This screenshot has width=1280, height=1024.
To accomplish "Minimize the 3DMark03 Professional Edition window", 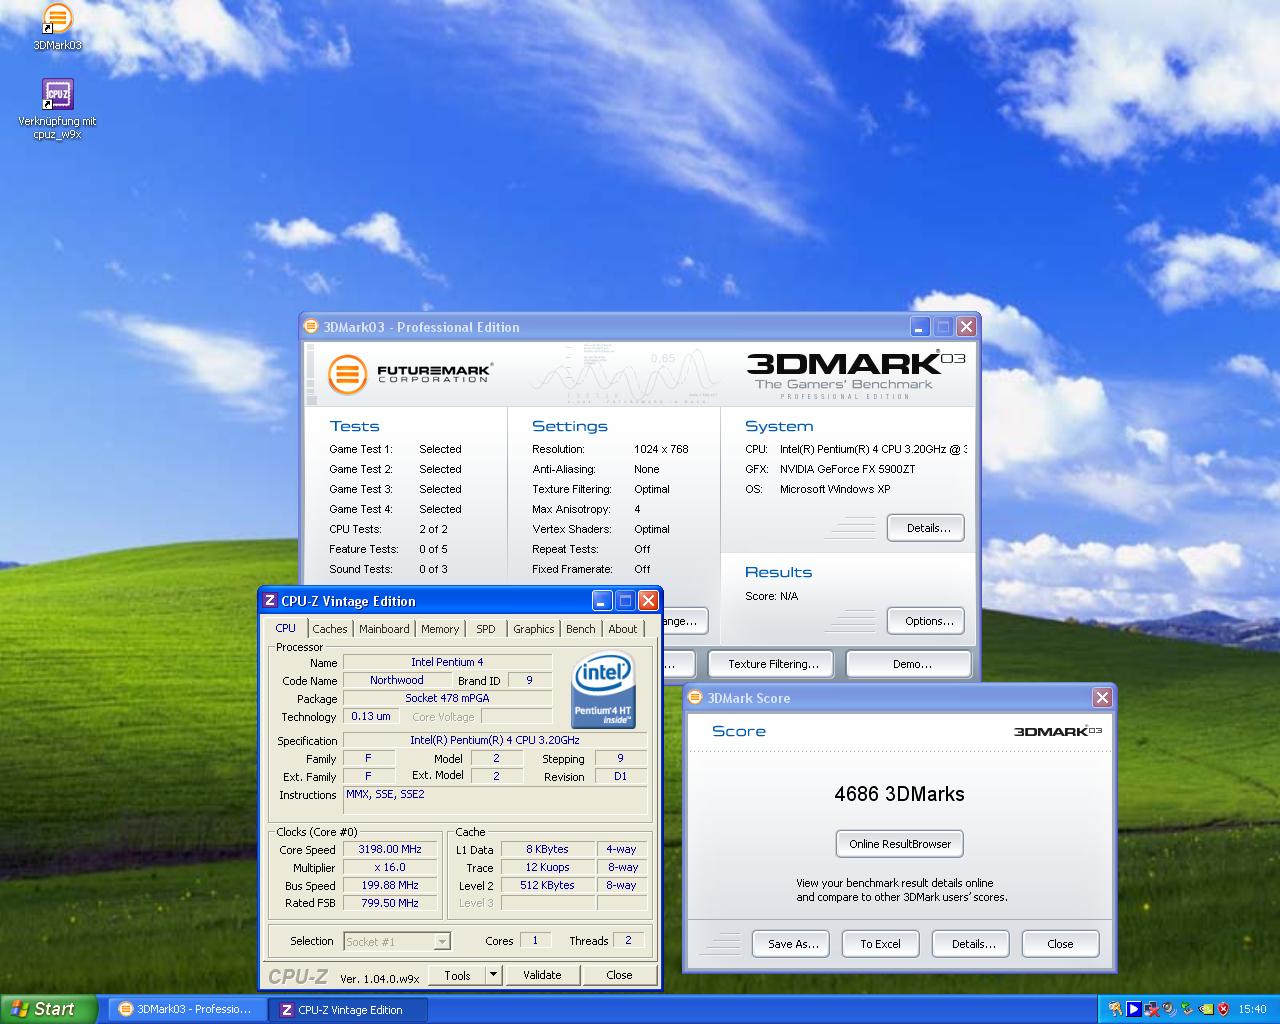I will [920, 327].
